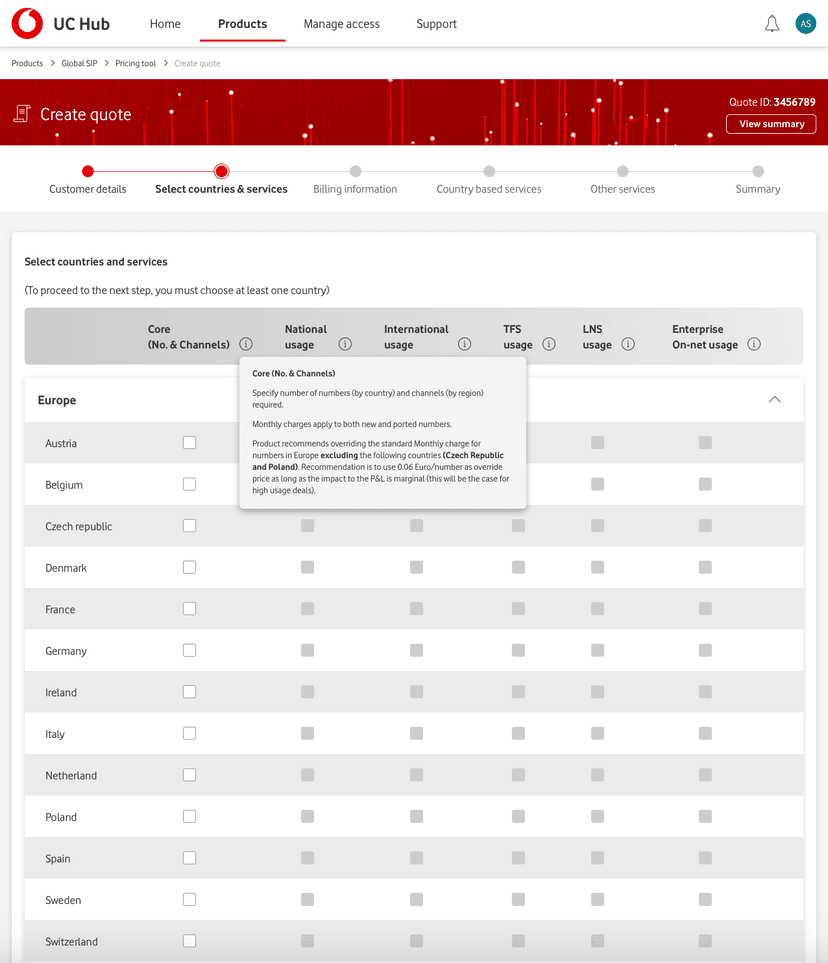Jump to the Other services step marker
The height and width of the screenshot is (963, 828).
pos(623,171)
